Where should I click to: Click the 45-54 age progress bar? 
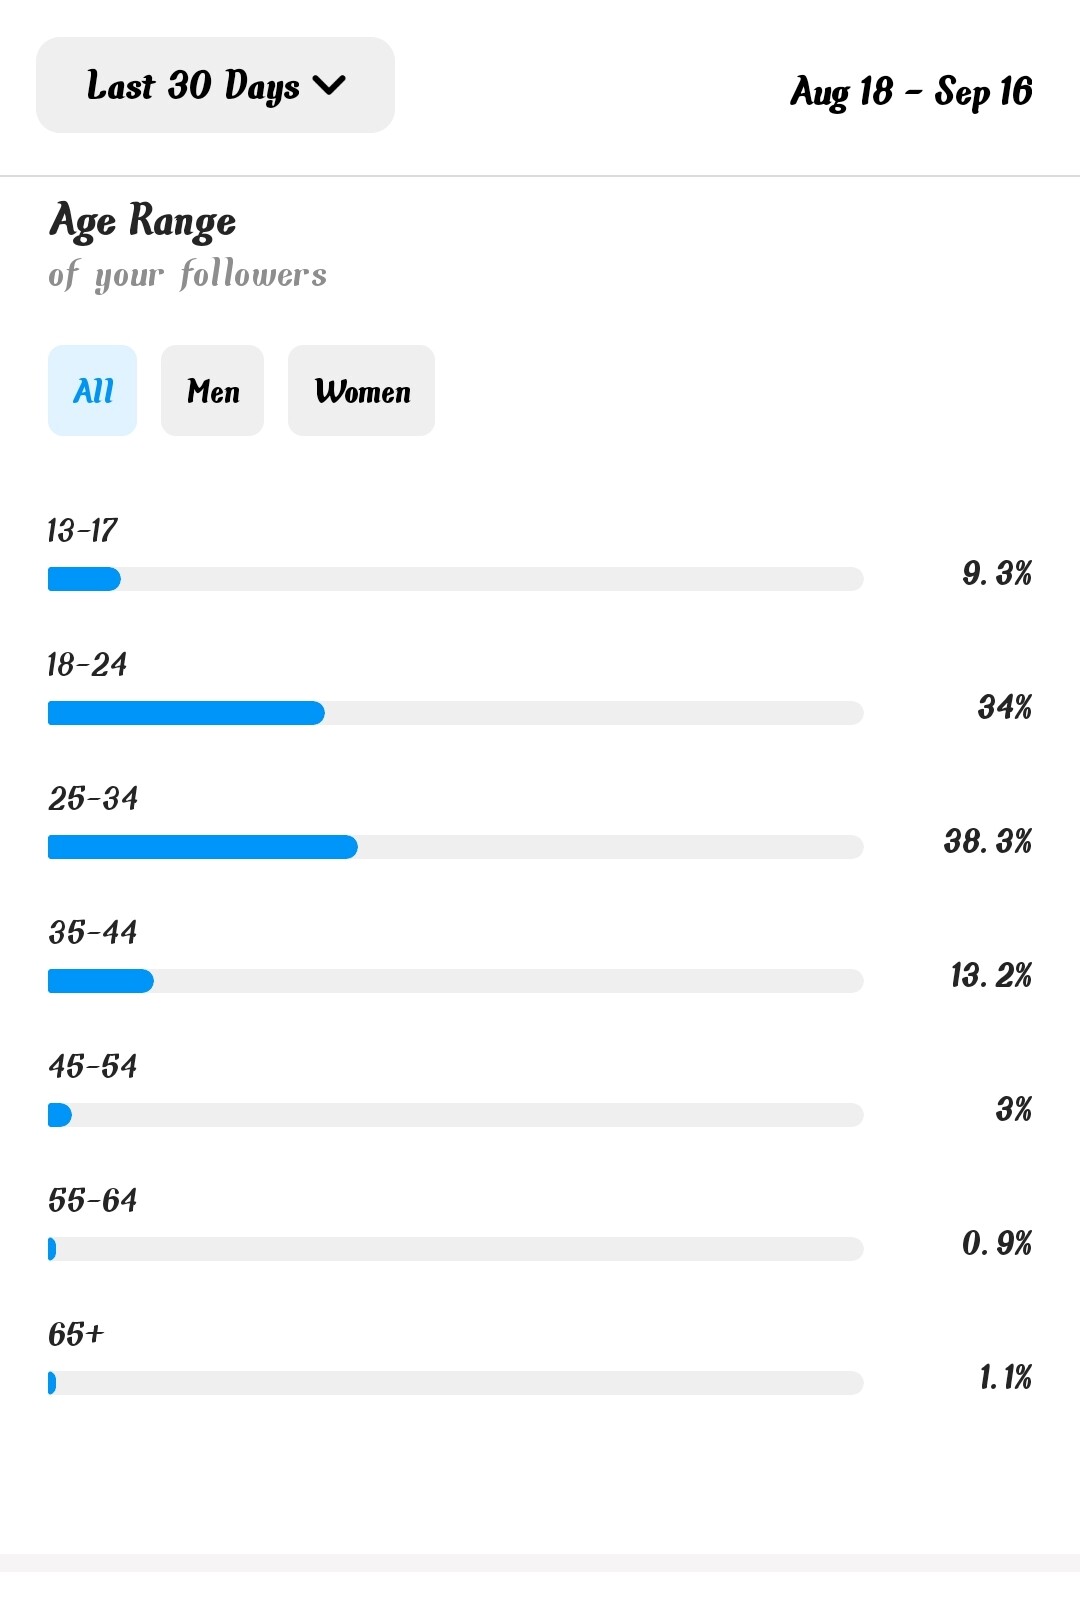tap(455, 1115)
